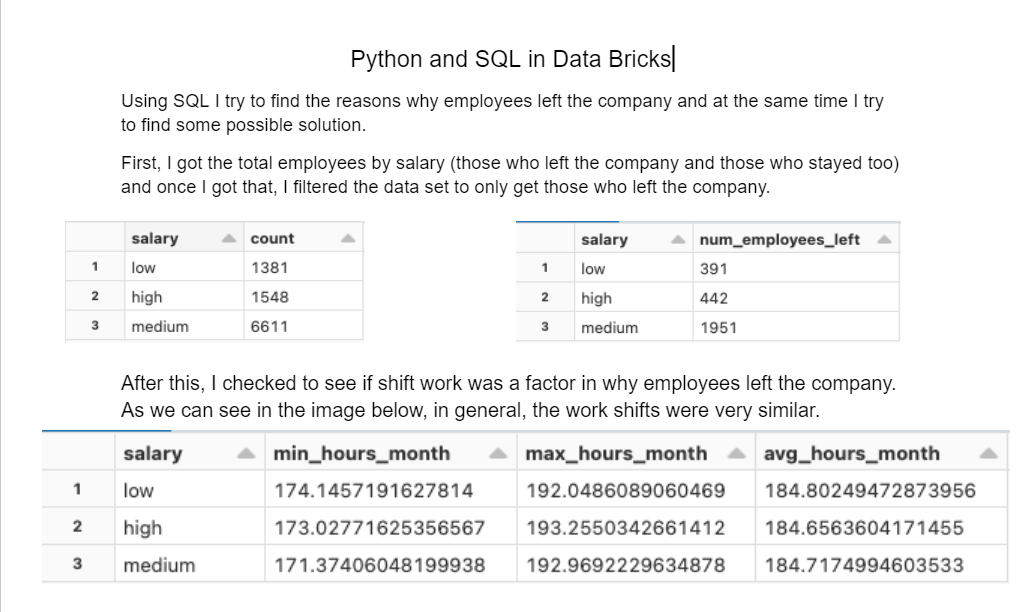
Task: Click the avg_hours_month header label
Action: click(x=852, y=454)
